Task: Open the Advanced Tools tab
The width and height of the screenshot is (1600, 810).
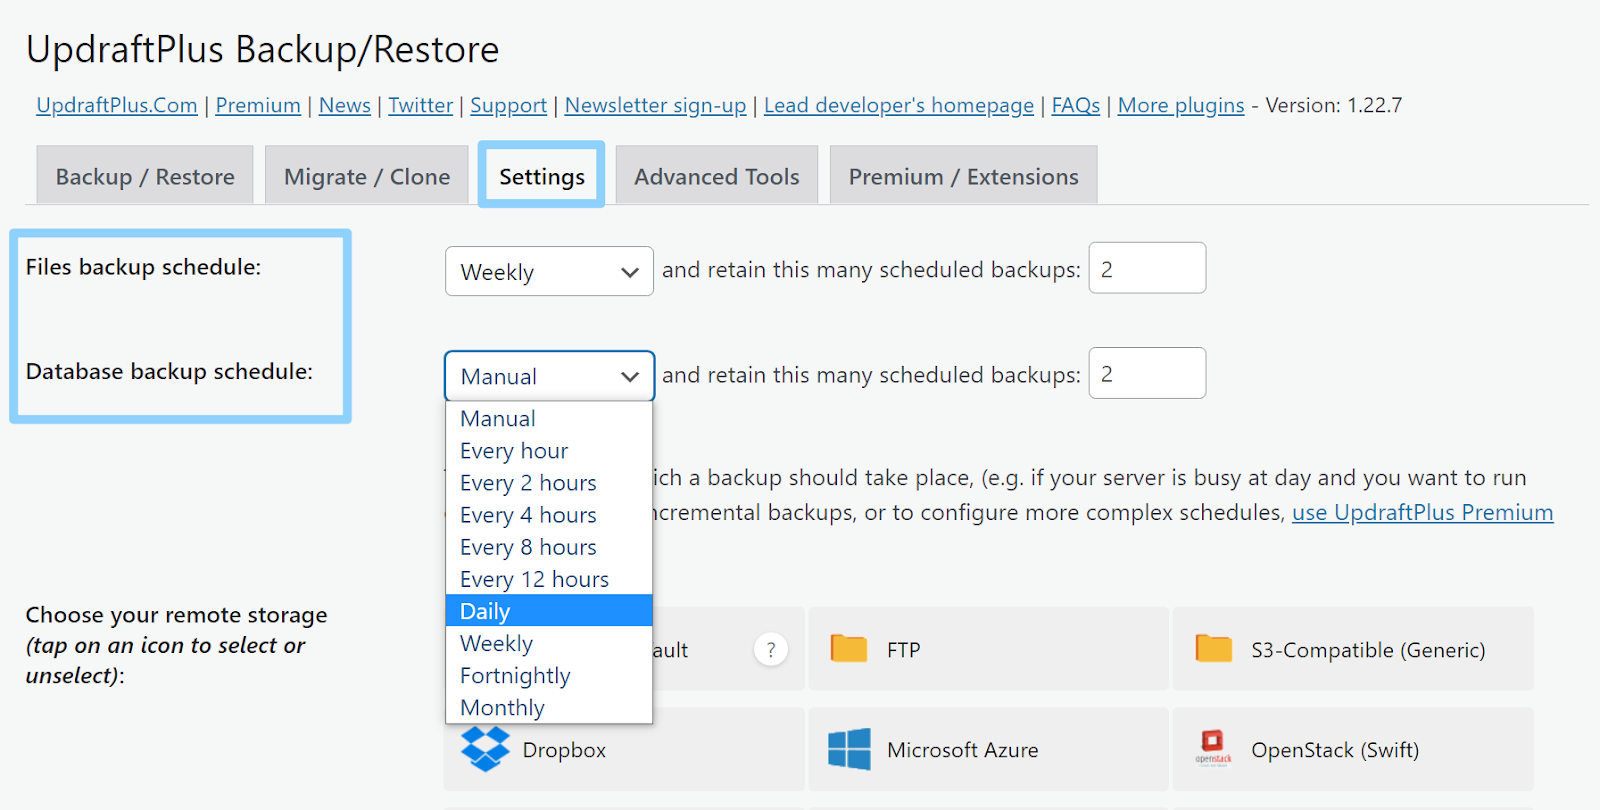Action: [716, 177]
